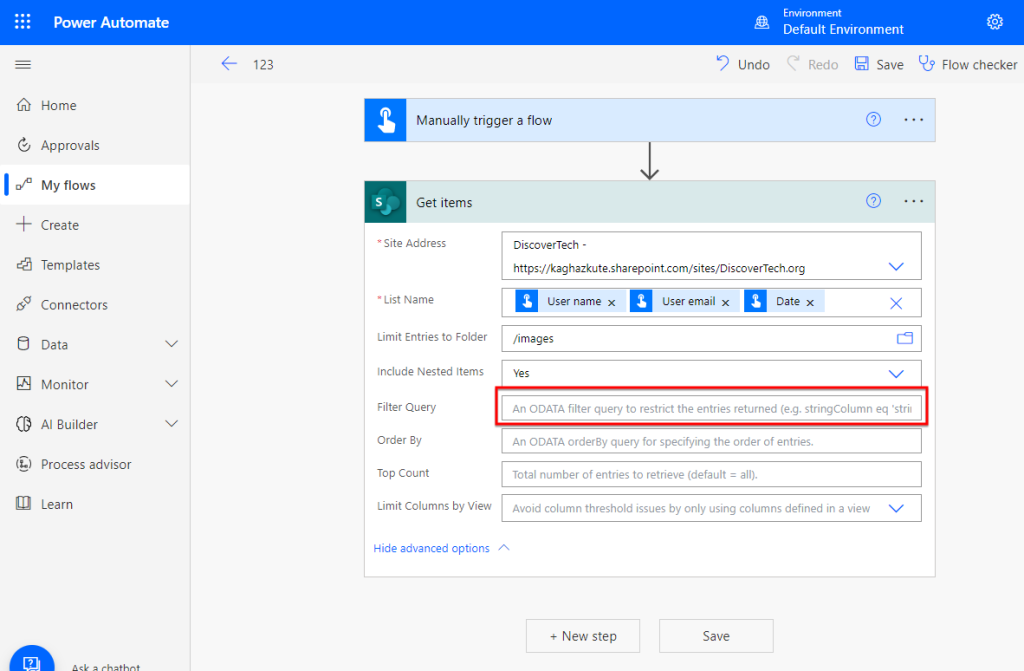Screen dimensions: 1024x671
Task: Open the Settings gear icon
Action: pyautogui.click(x=994, y=22)
